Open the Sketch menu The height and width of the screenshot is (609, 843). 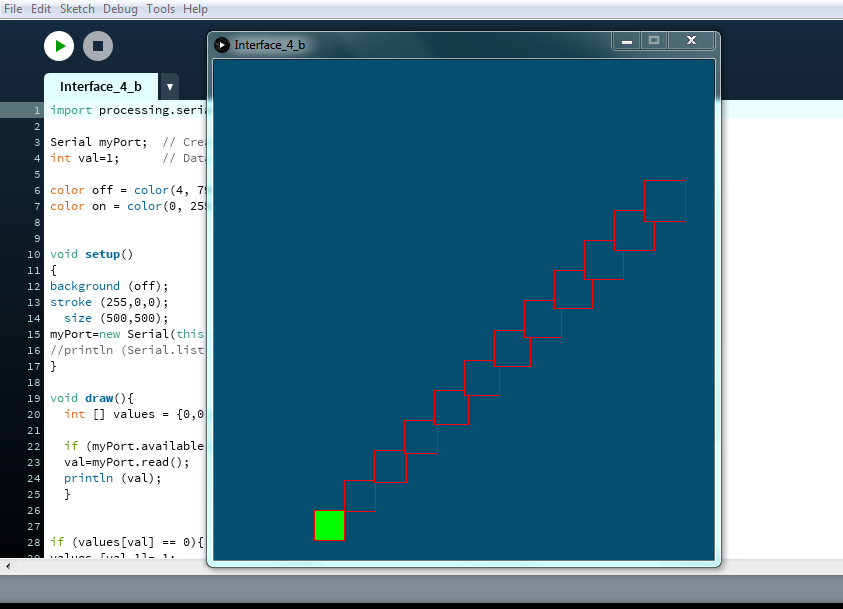[77, 9]
